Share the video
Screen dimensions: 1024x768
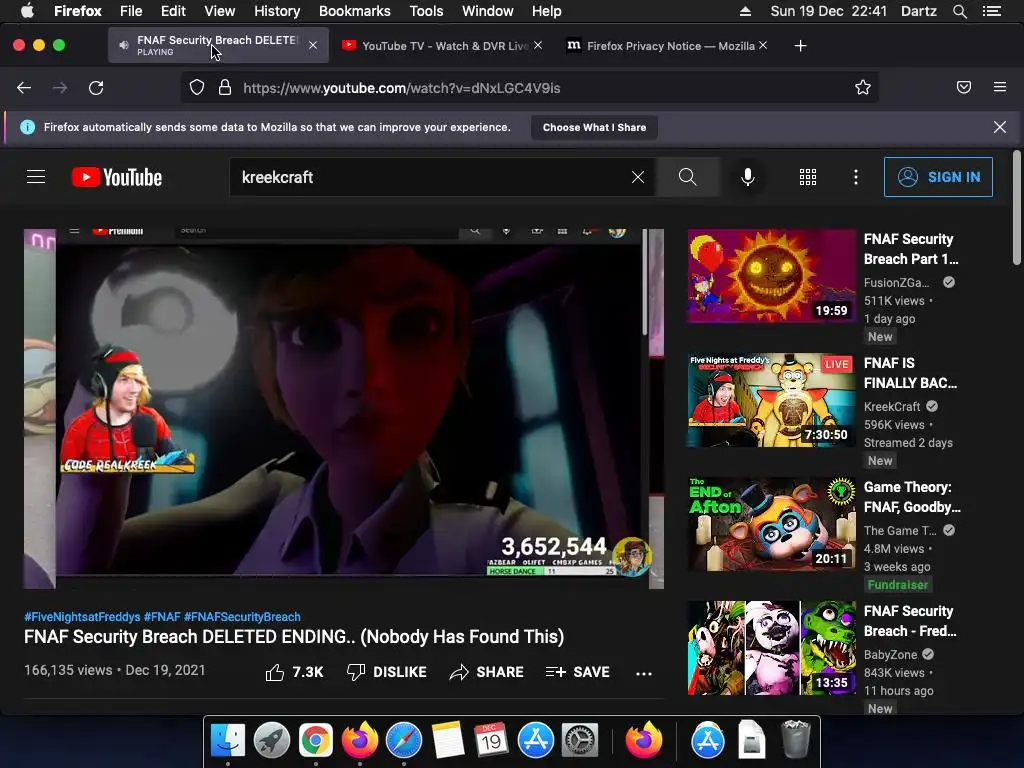486,672
